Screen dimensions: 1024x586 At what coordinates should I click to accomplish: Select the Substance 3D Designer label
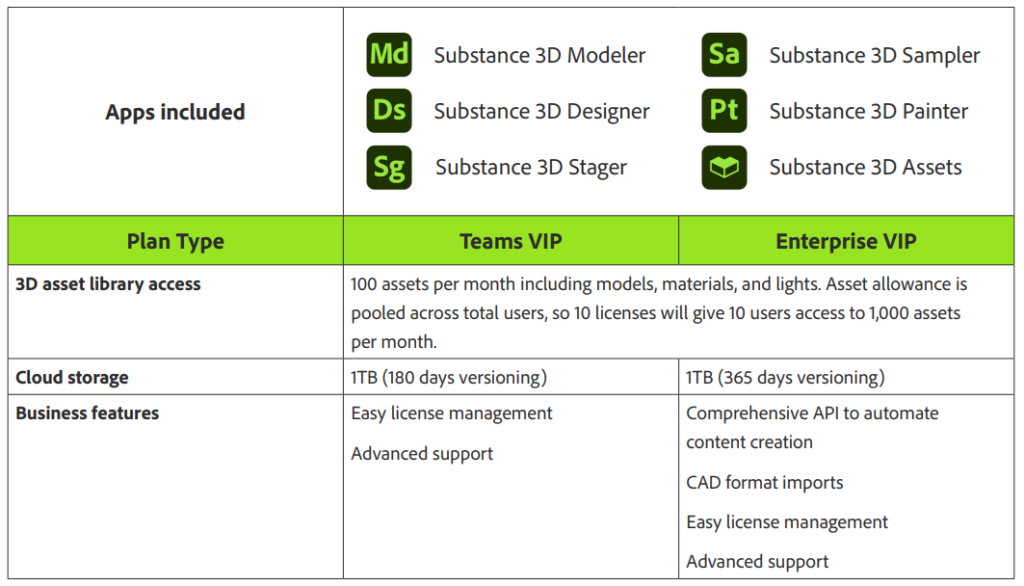click(x=541, y=112)
